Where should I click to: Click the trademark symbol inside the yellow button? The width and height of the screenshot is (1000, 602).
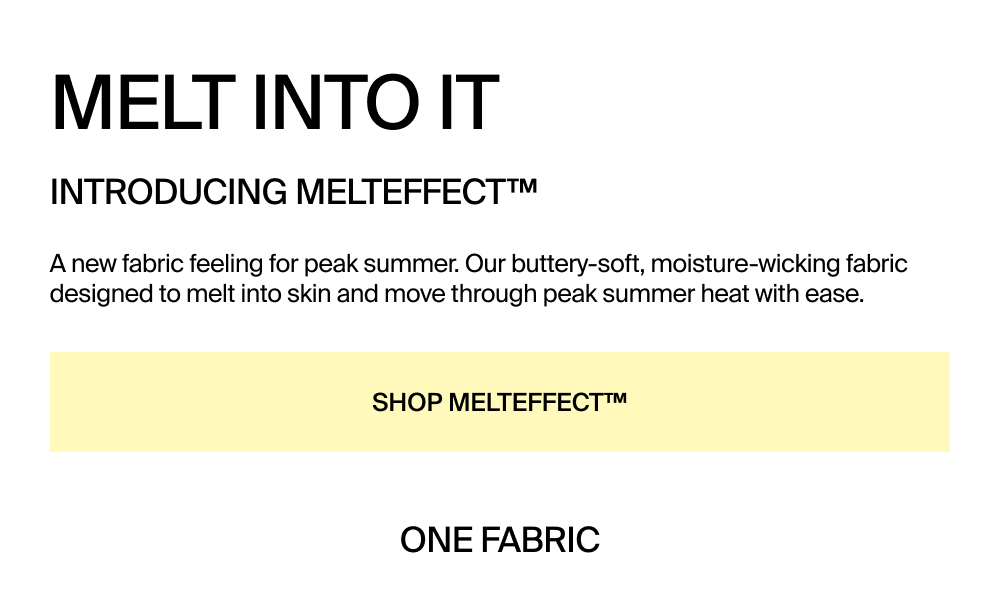point(615,398)
